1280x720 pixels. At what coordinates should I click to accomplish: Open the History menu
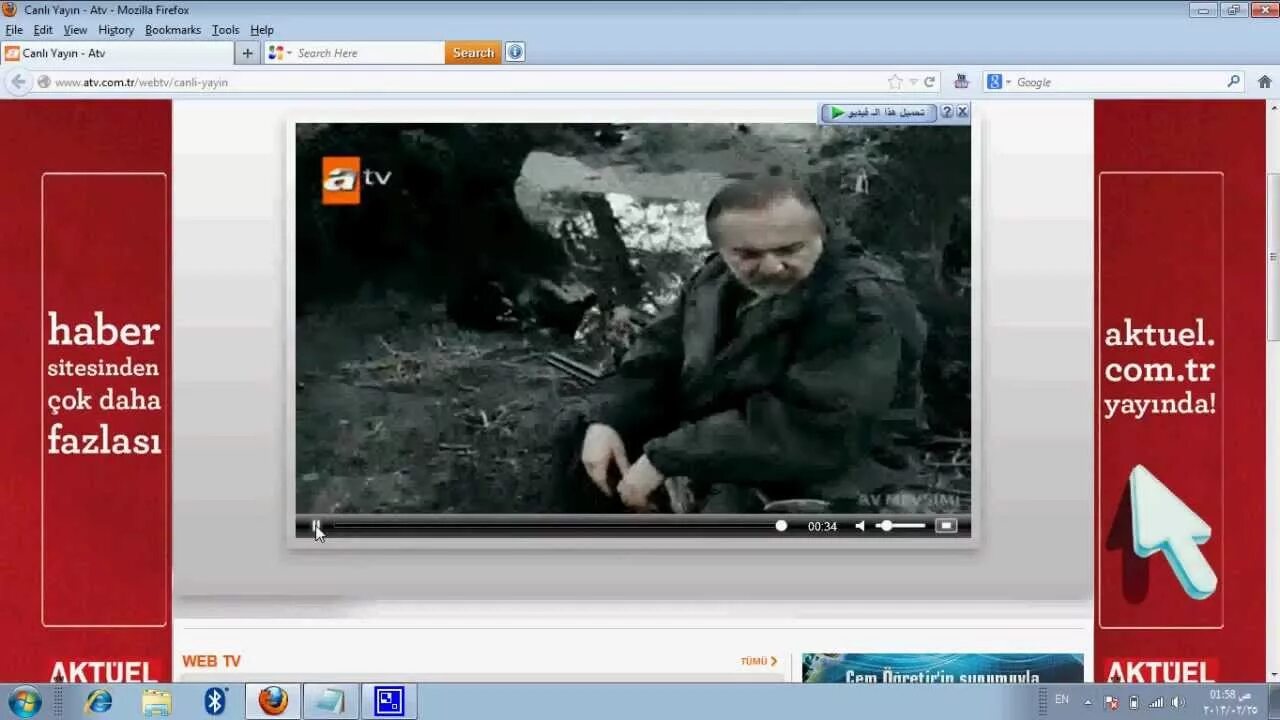click(116, 30)
